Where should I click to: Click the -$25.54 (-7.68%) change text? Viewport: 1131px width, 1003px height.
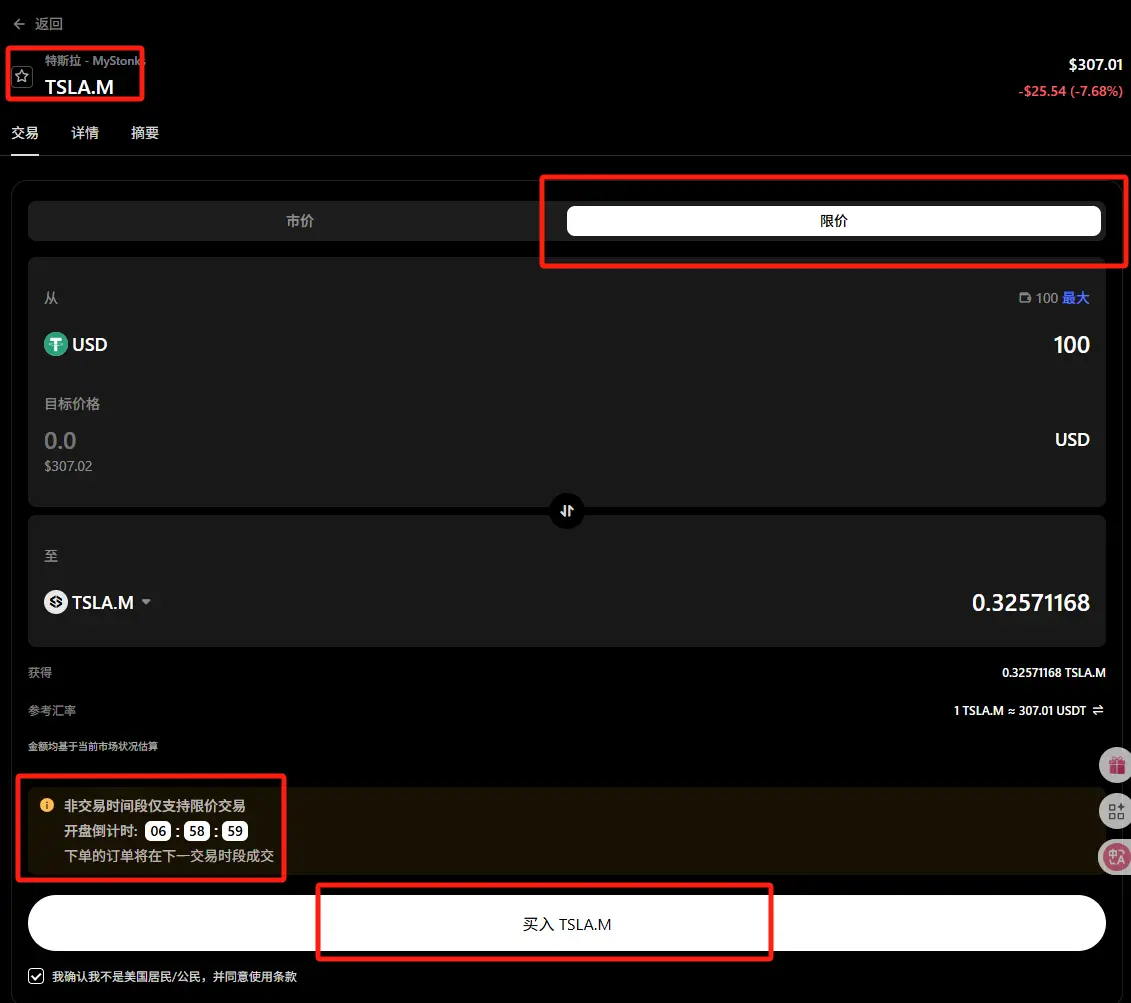pos(1070,91)
